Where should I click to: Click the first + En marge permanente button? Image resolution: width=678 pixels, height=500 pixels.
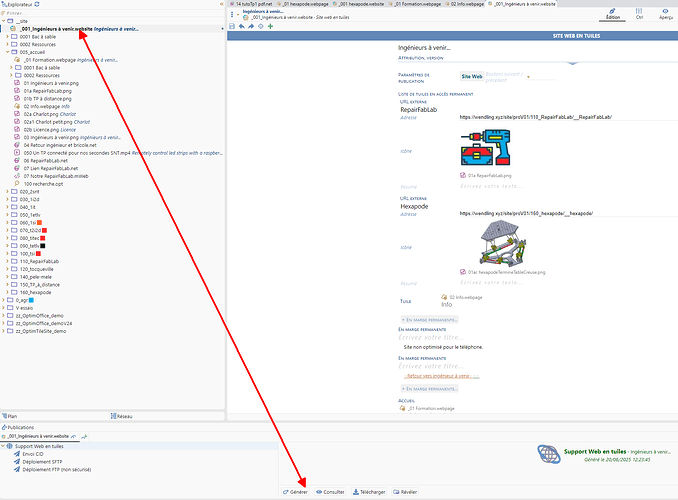click(x=429, y=320)
